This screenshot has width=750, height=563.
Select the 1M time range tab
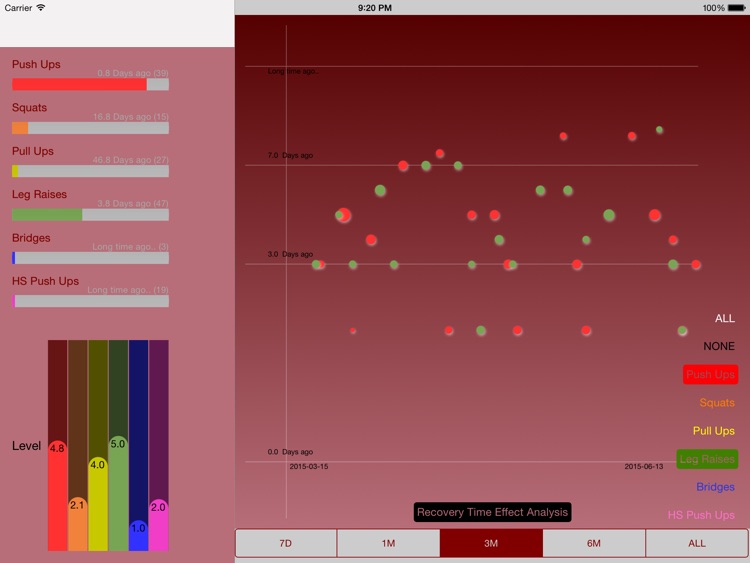coord(388,543)
